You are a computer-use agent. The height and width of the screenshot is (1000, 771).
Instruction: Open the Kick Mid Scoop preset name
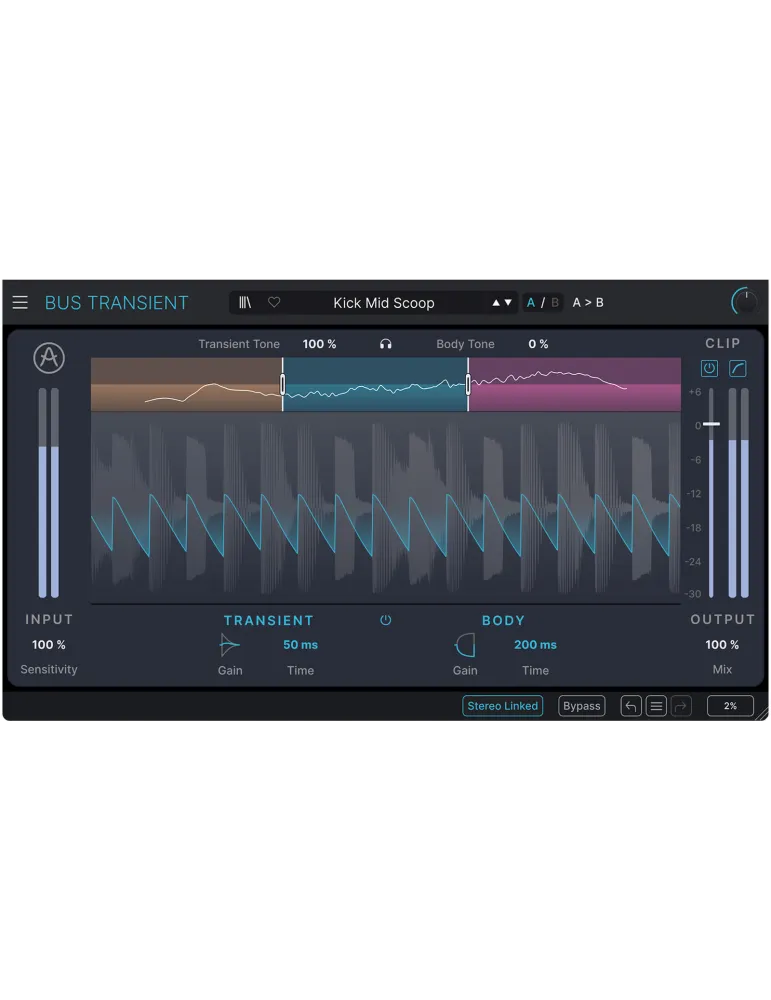pos(383,303)
